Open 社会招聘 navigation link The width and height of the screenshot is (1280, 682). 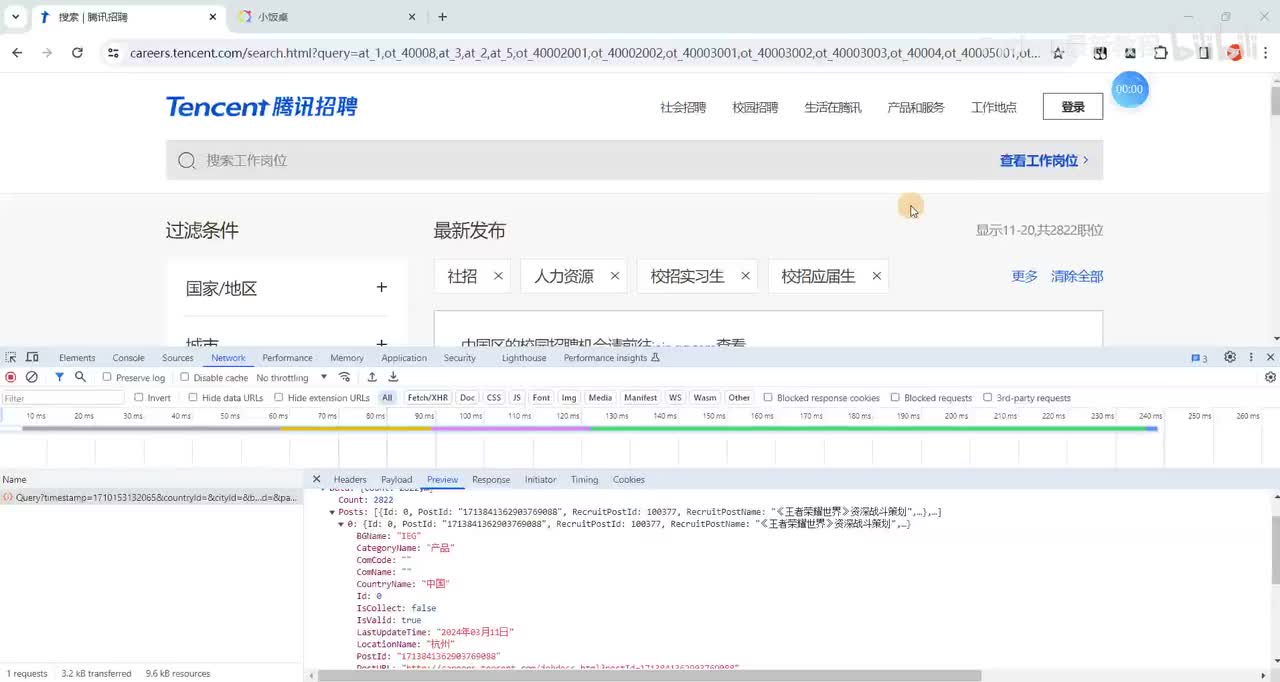tap(683, 107)
